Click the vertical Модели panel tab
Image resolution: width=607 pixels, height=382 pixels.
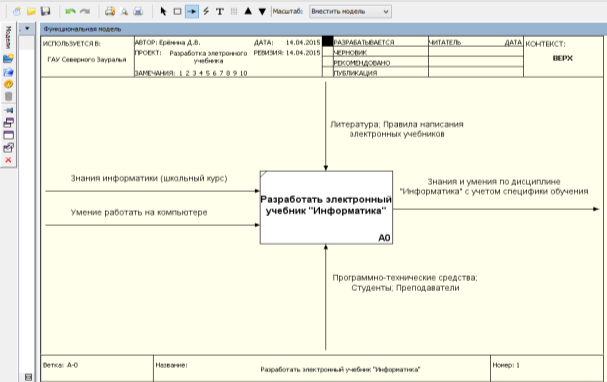point(9,38)
